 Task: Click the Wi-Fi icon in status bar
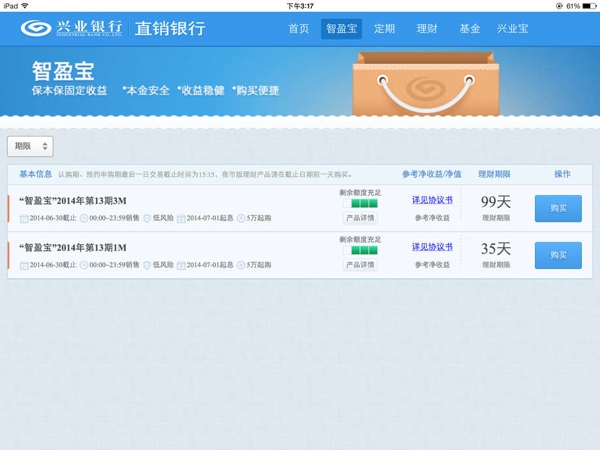click(25, 6)
